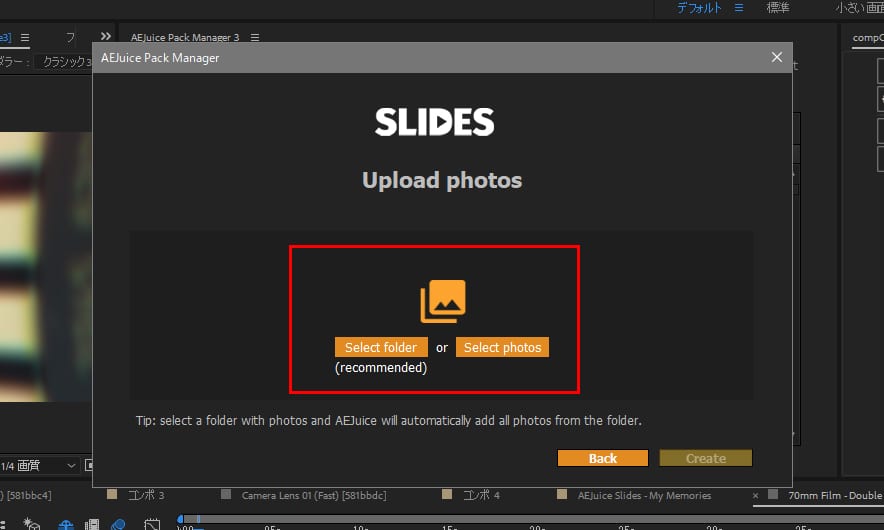This screenshot has width=884, height=530.
Task: Click the tan コンポ 3 label swatch
Action: (x=112, y=494)
